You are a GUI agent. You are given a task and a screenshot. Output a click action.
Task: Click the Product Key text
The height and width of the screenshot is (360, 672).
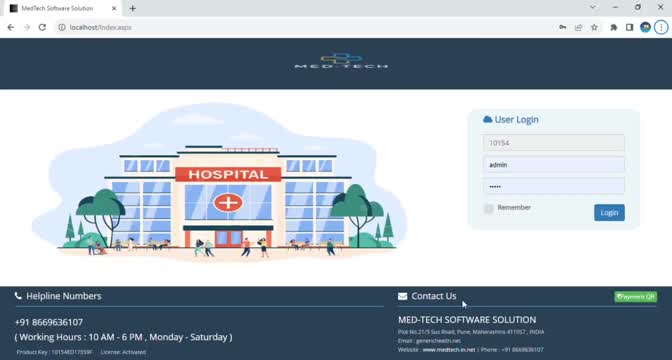tap(54, 352)
